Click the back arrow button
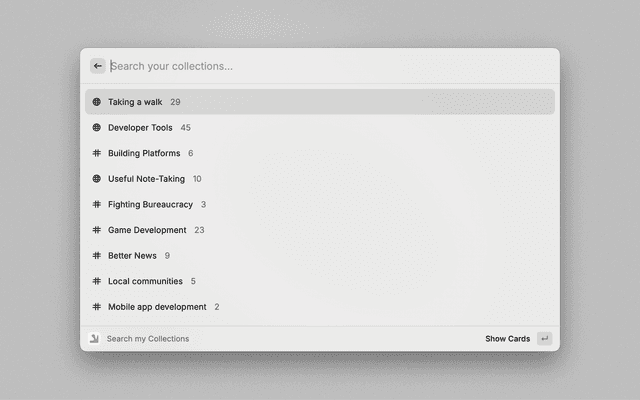The height and width of the screenshot is (400, 640). click(97, 66)
